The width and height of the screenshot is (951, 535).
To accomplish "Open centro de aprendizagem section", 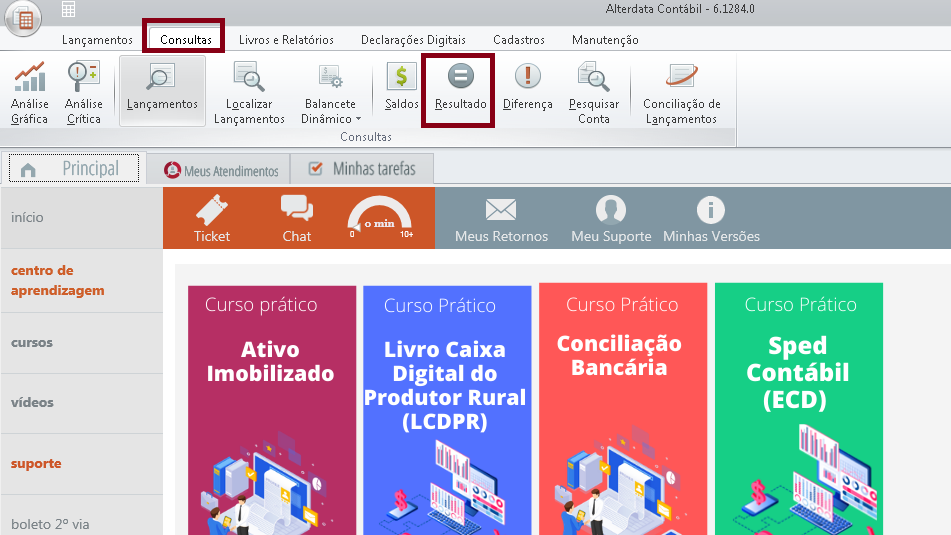I will pos(82,280).
